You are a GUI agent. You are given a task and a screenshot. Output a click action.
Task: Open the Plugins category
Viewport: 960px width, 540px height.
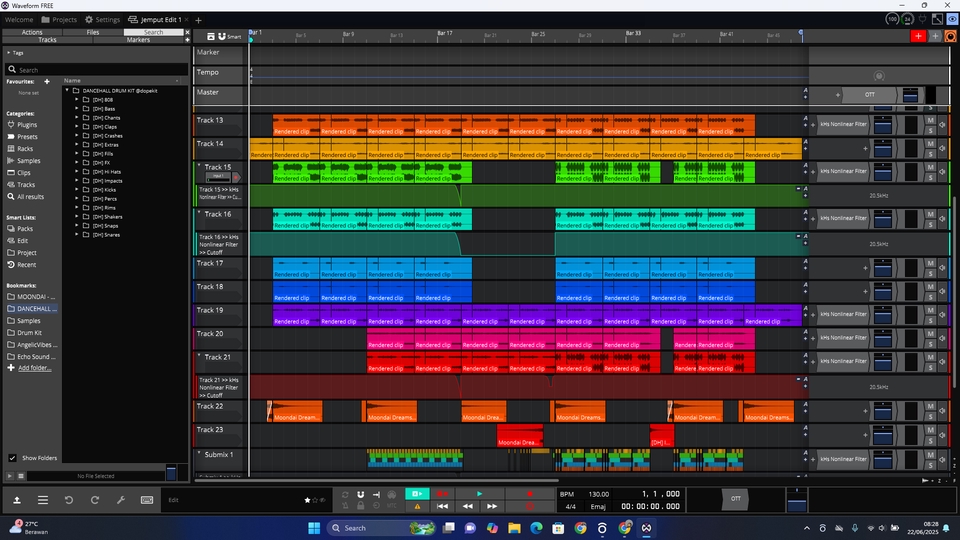coord(27,125)
